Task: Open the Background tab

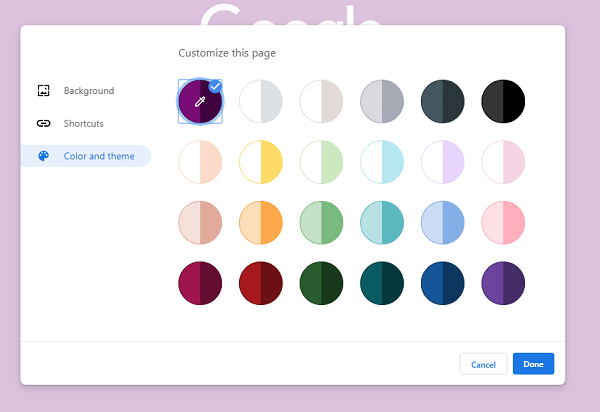Action: (88, 91)
